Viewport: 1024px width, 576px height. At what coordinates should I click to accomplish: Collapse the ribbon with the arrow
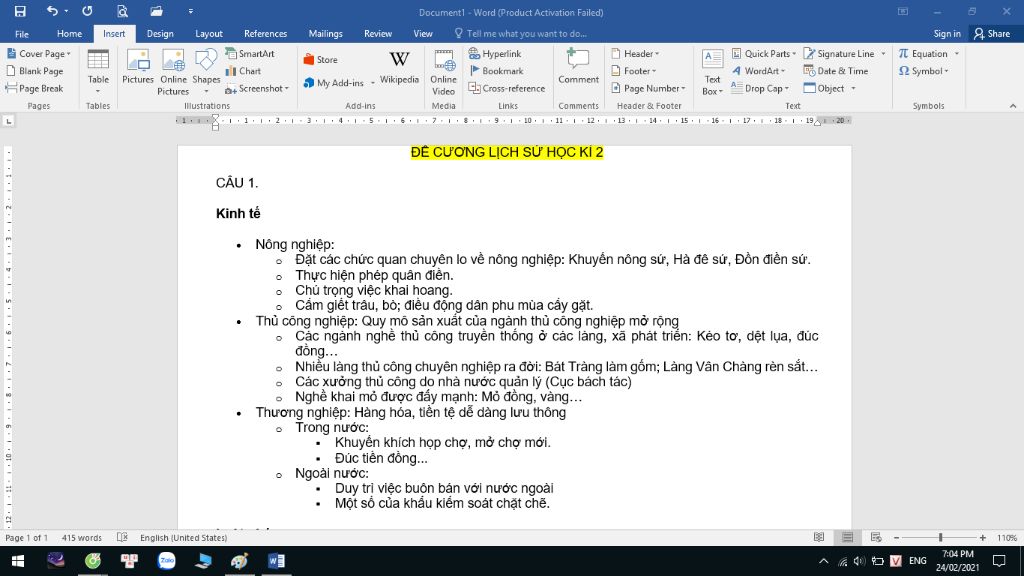[x=1013, y=106]
